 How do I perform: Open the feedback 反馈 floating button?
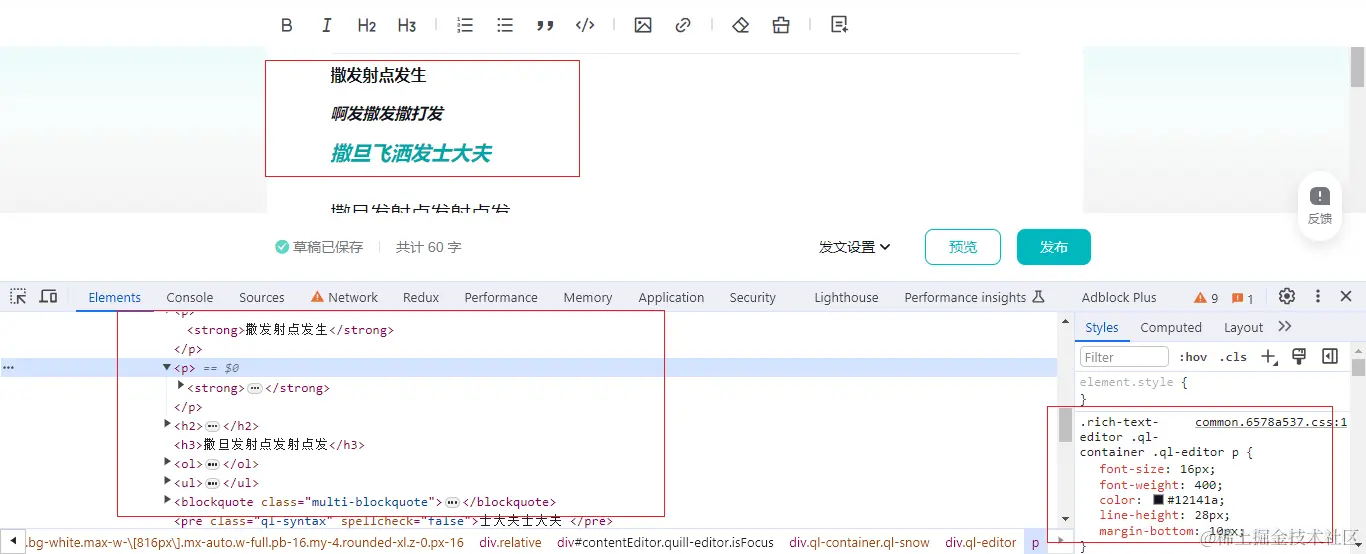1320,206
